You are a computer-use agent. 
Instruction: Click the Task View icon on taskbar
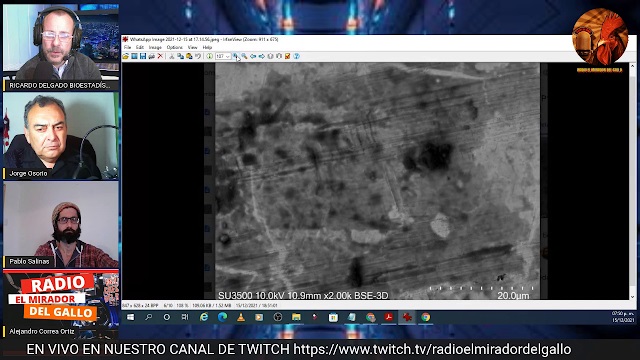point(185,317)
